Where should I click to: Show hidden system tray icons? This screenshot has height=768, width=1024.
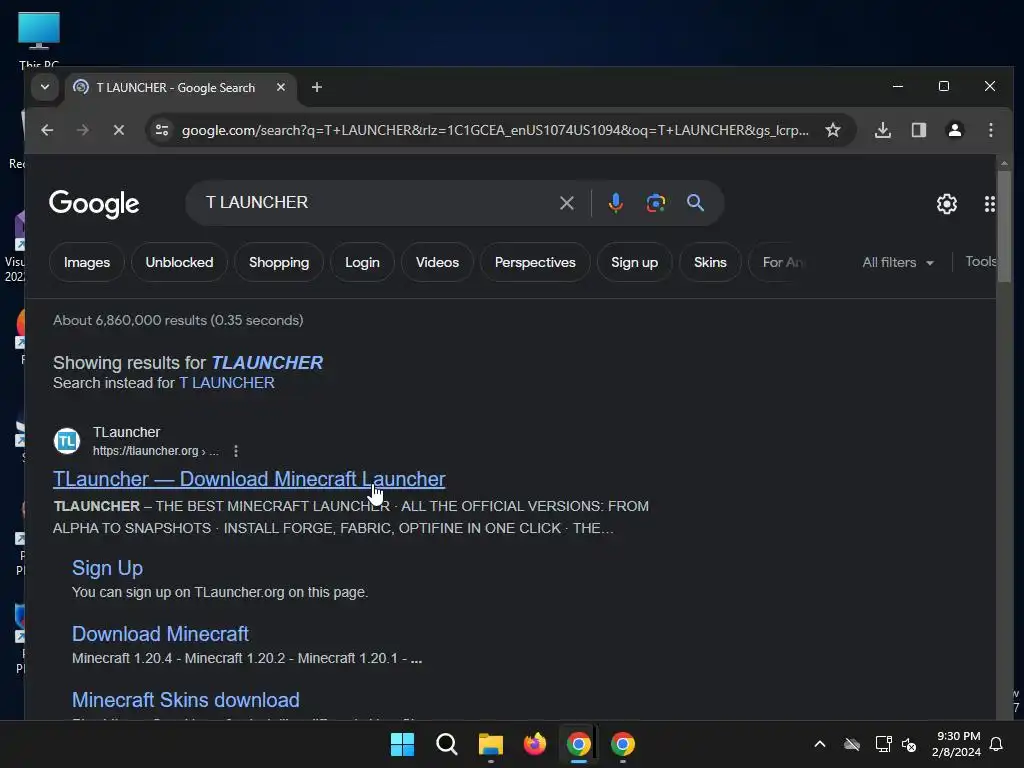[820, 744]
